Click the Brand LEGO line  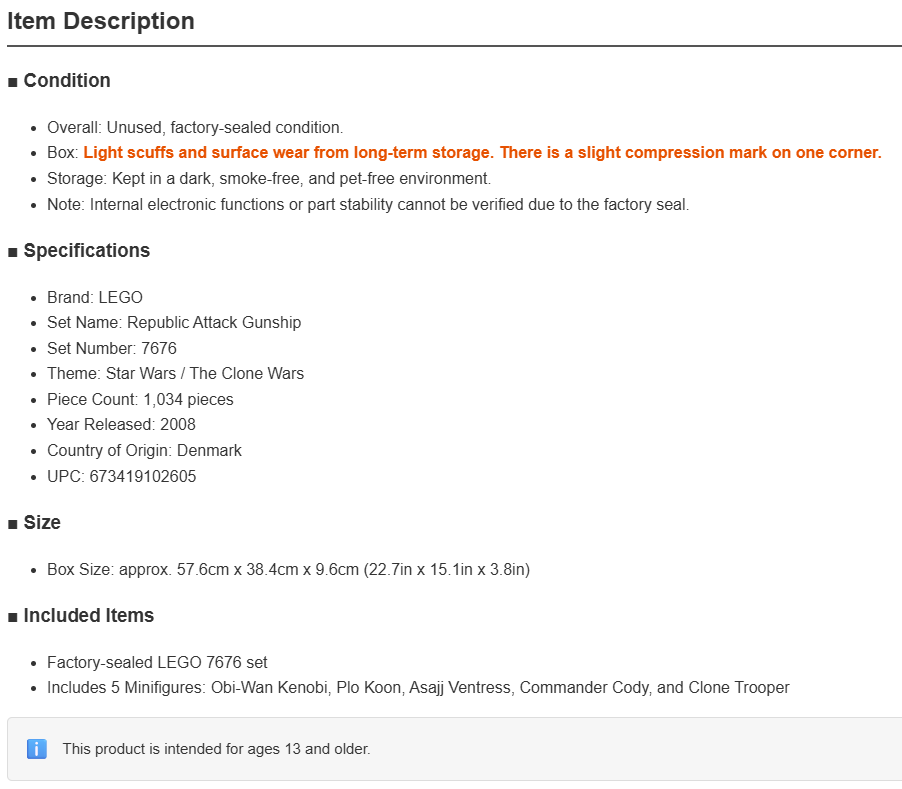95,297
